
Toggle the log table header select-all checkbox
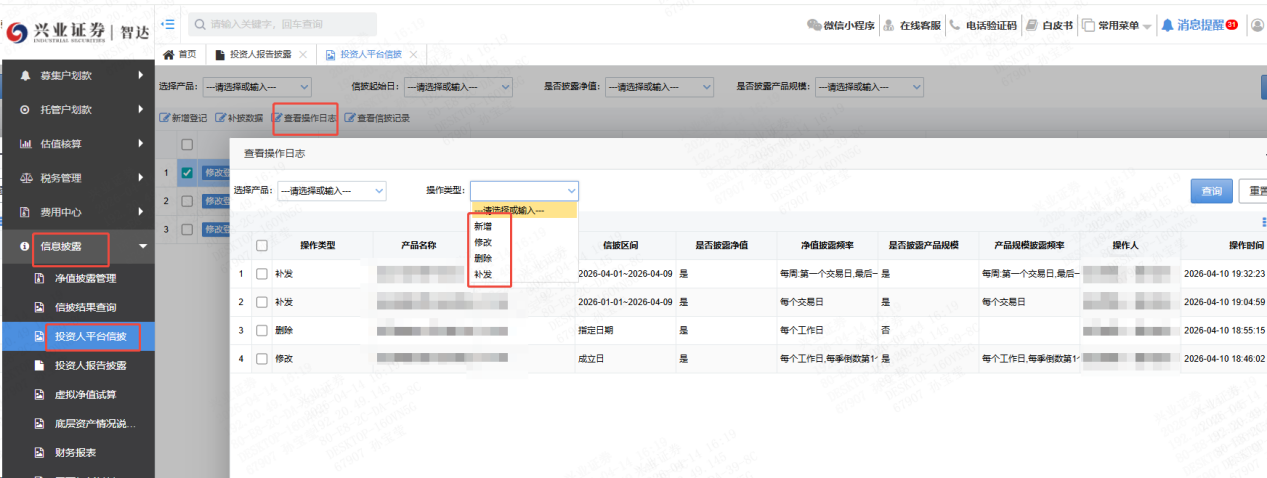coord(262,245)
